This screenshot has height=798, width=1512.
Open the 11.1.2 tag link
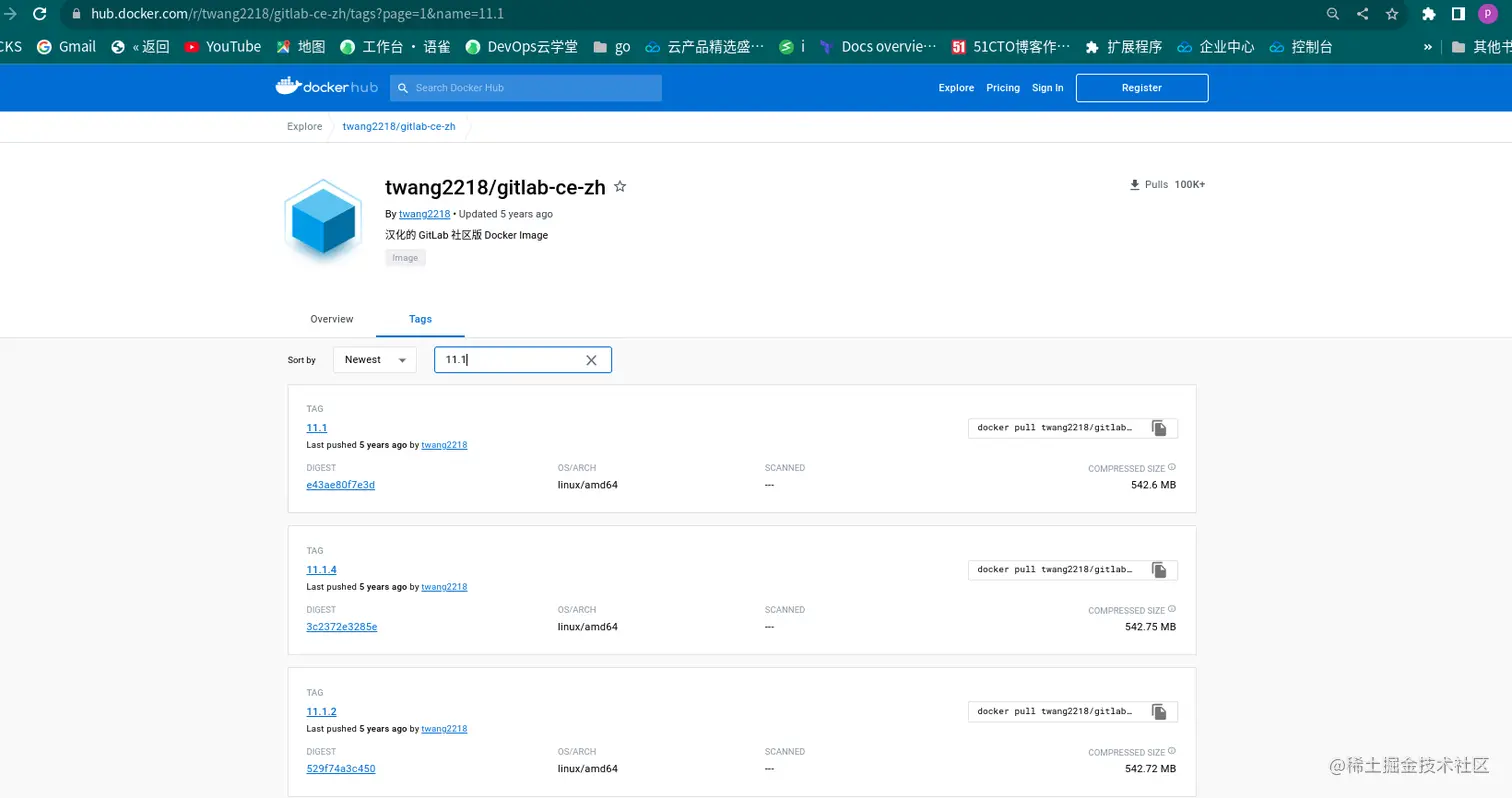(321, 712)
